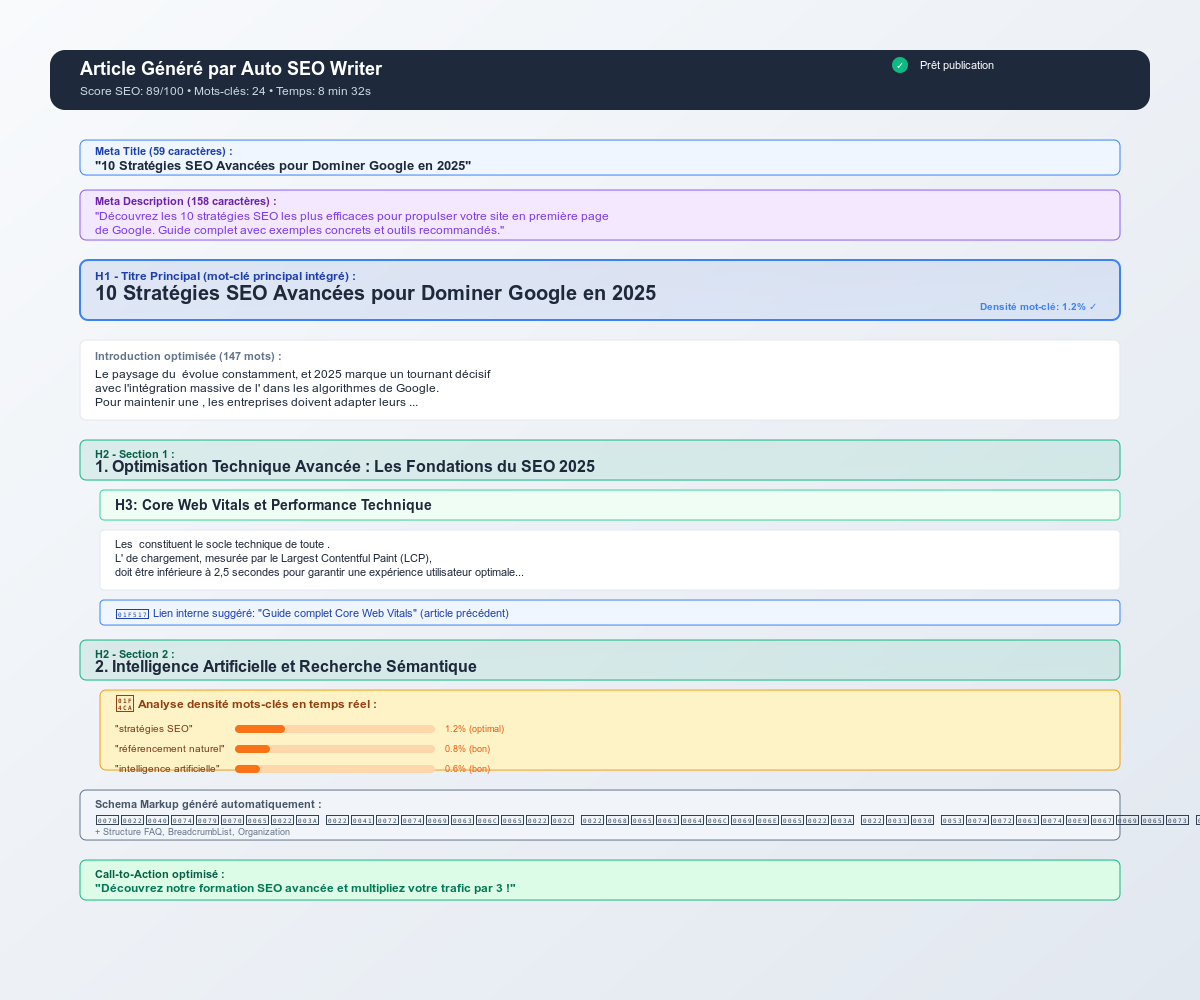Image resolution: width=1200 pixels, height=1000 pixels.
Task: Click the heading '1. Optimisation Technique Avancée'
Action: tap(345, 466)
